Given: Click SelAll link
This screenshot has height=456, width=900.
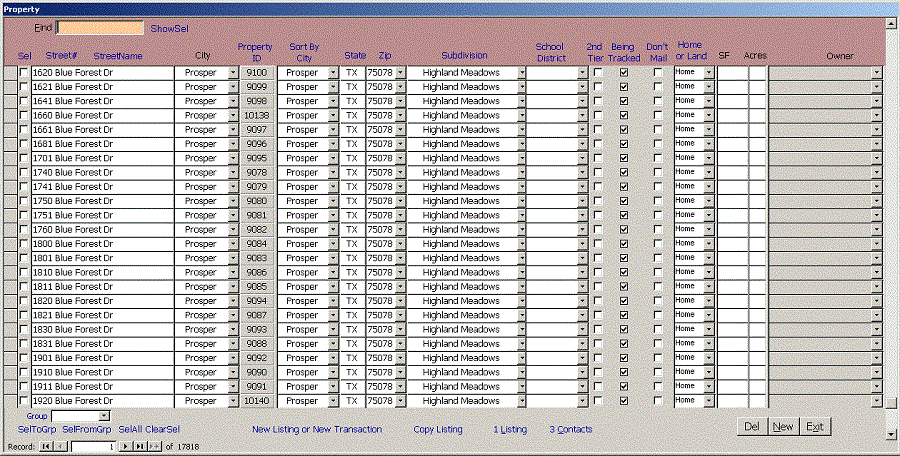Looking at the screenshot, I should pyautogui.click(x=130, y=429).
